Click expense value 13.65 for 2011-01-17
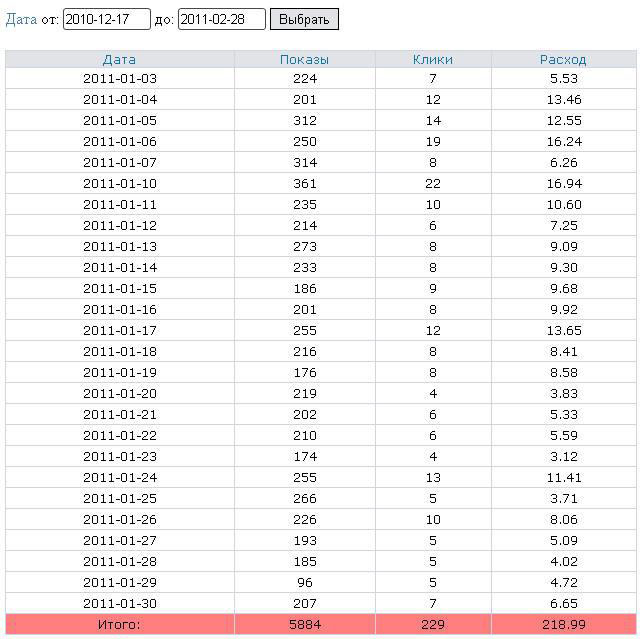Image resolution: width=643 pixels, height=639 pixels. (564, 331)
